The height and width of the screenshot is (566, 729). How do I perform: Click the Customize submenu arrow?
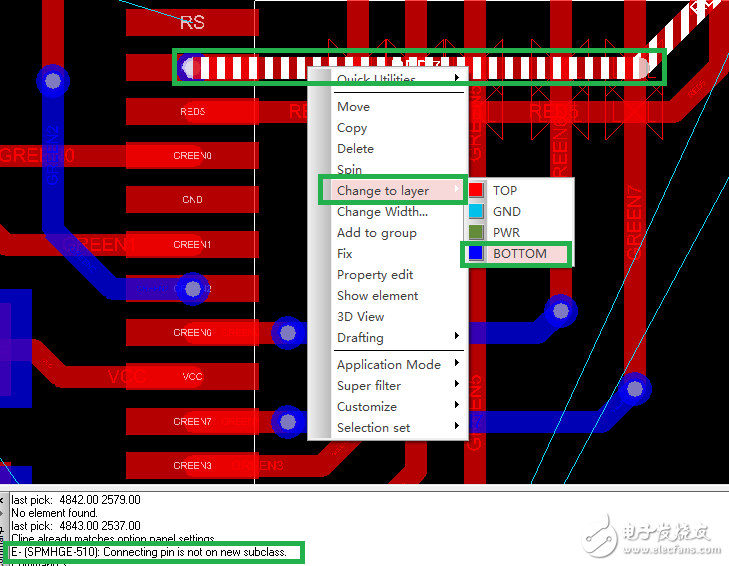pos(457,404)
